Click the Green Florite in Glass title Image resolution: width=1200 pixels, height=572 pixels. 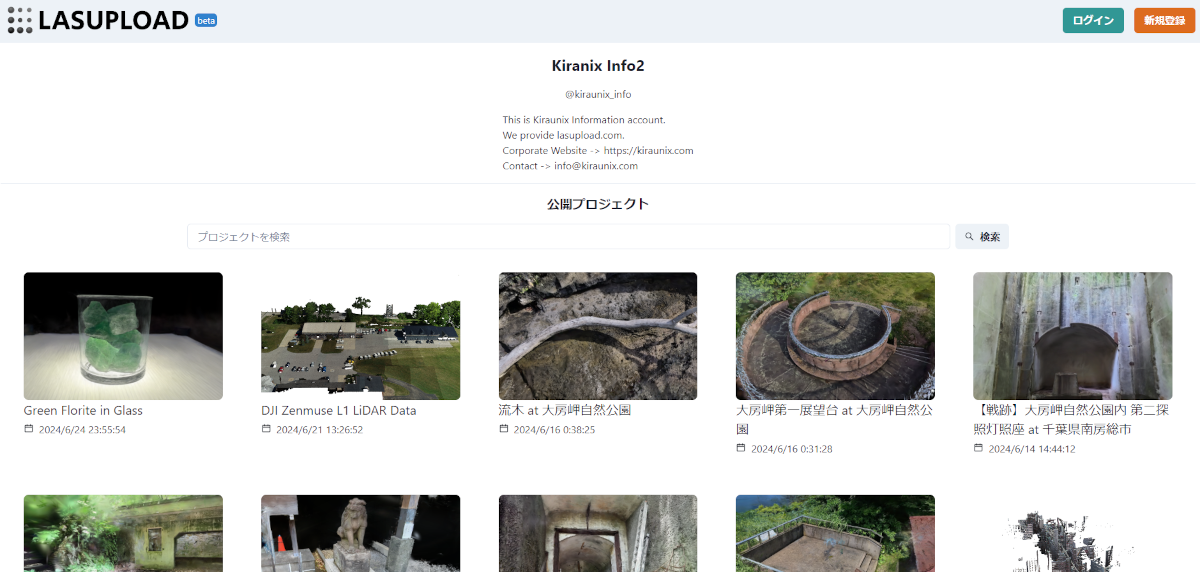83,411
